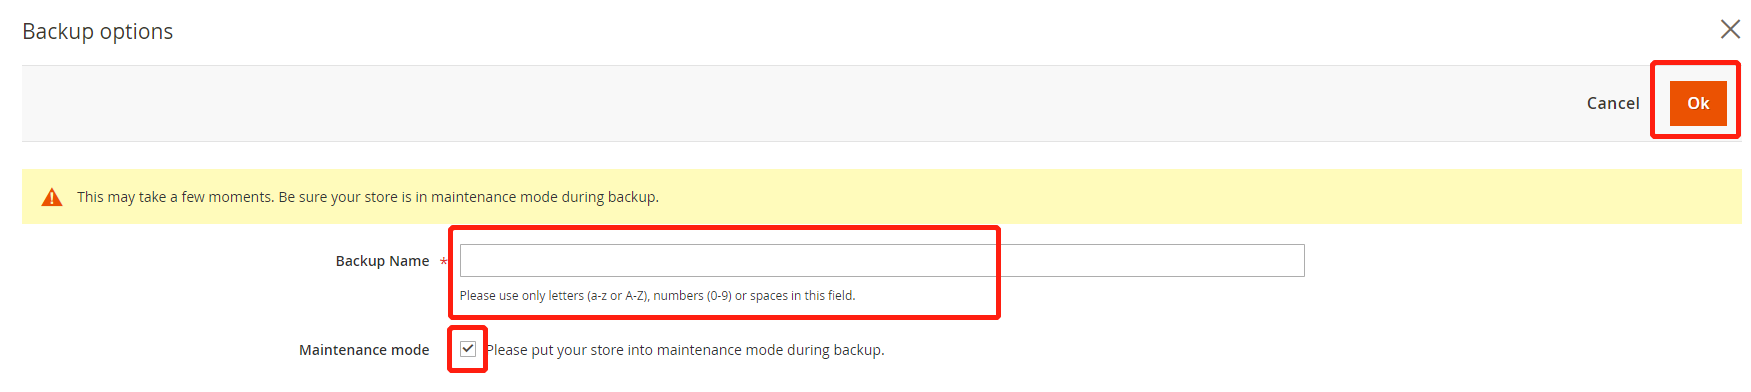Screen dimensions: 1751x392
Task: Click the right end of Backup Name input
Action: click(x=1290, y=260)
